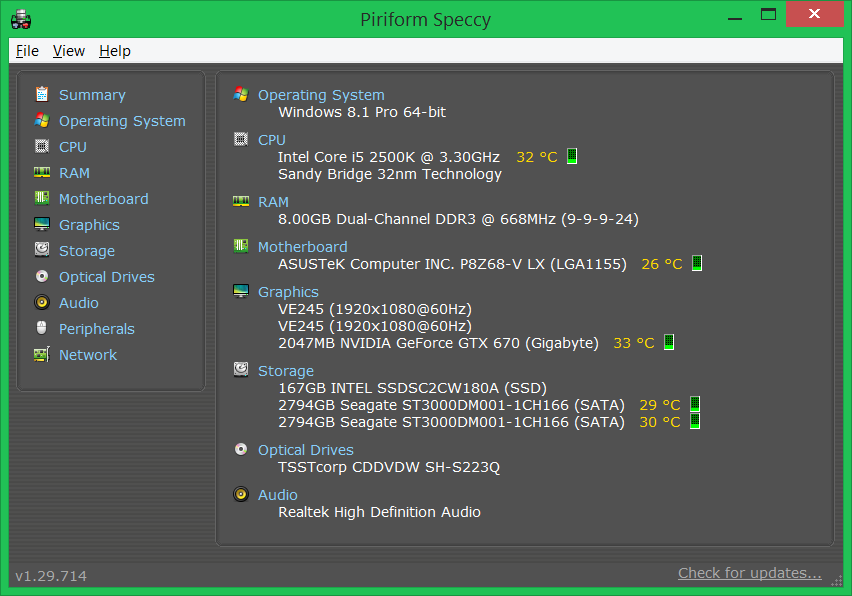Click the NVIDIA GeForce GTX 670 line

click(x=438, y=343)
